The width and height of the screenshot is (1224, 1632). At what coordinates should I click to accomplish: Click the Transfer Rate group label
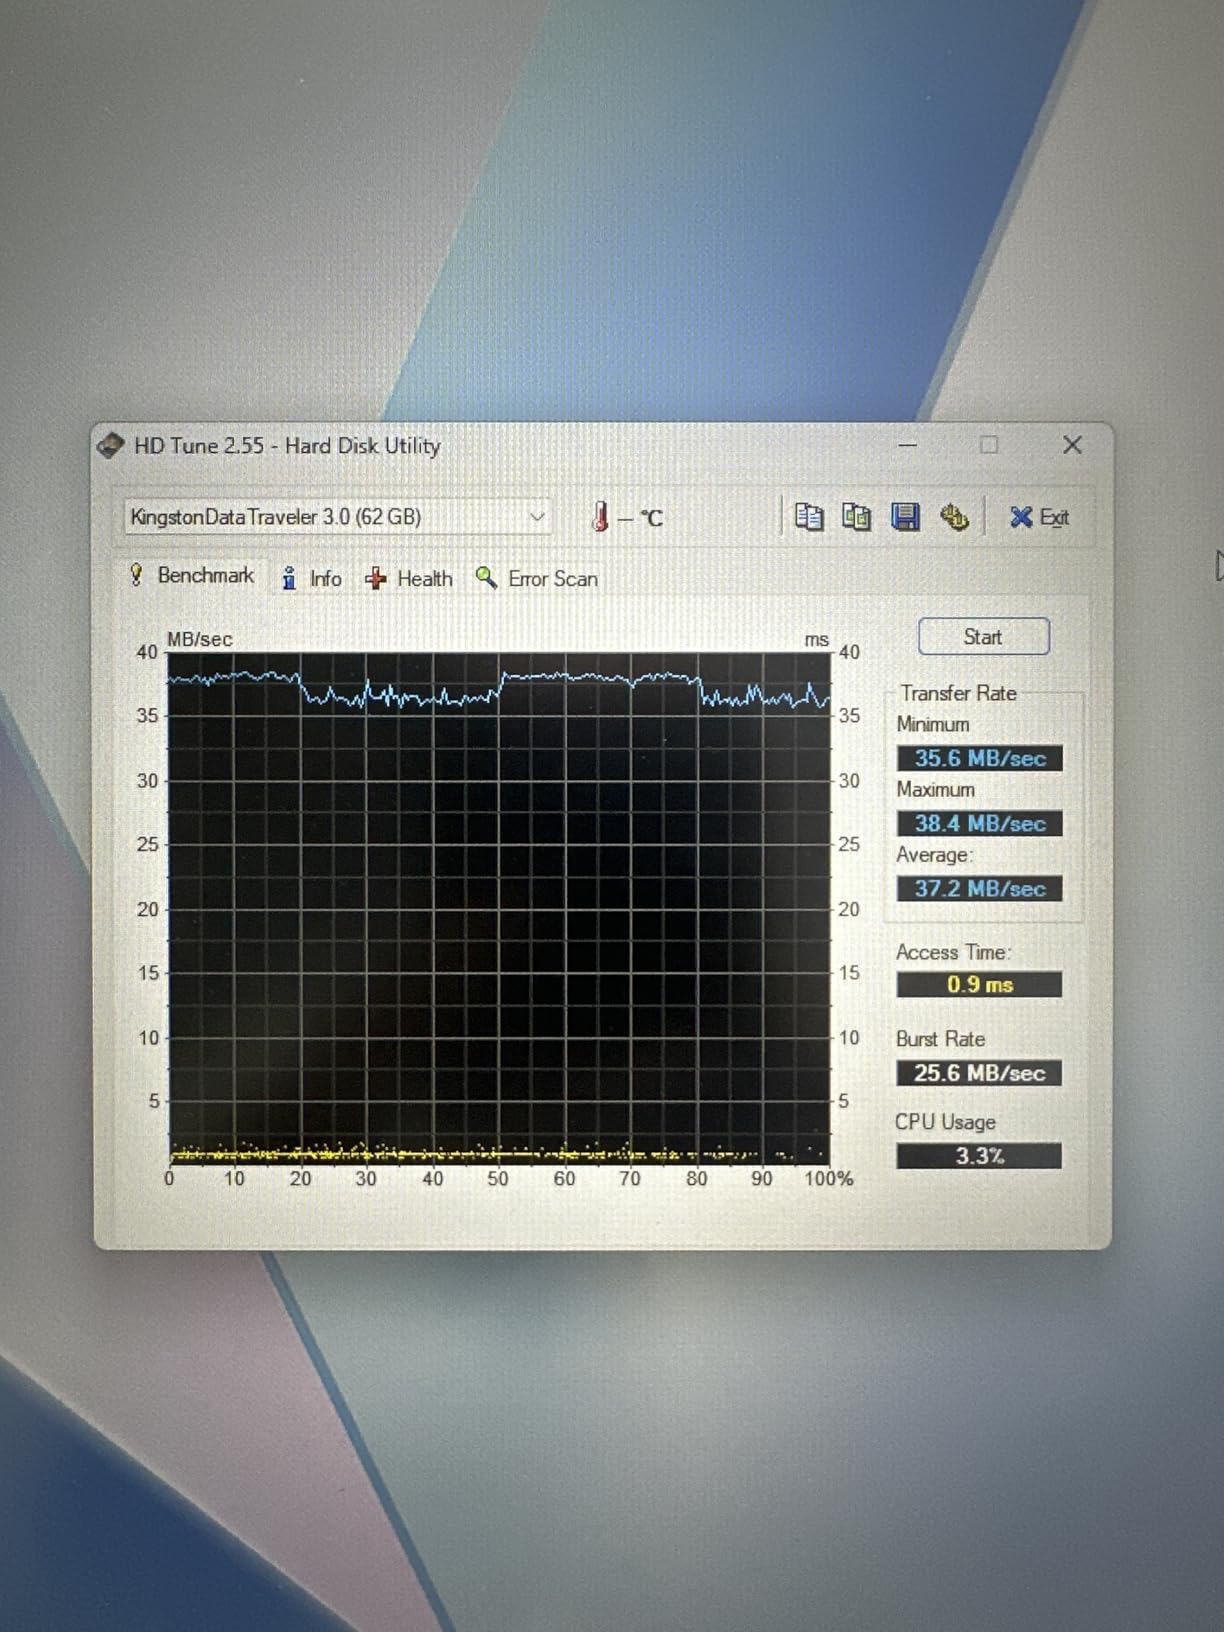click(x=958, y=693)
